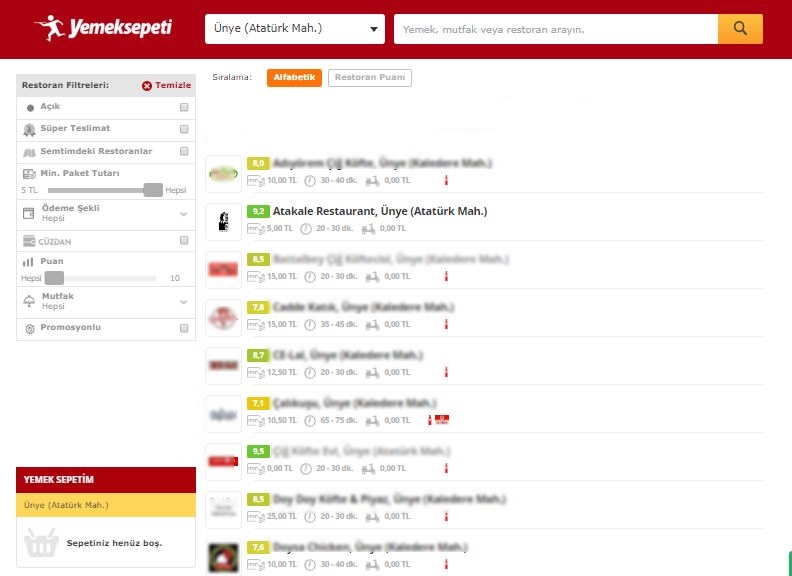The image size is (792, 576).
Task: Enable the Promosyonlu checkbox
Action: [x=184, y=328]
